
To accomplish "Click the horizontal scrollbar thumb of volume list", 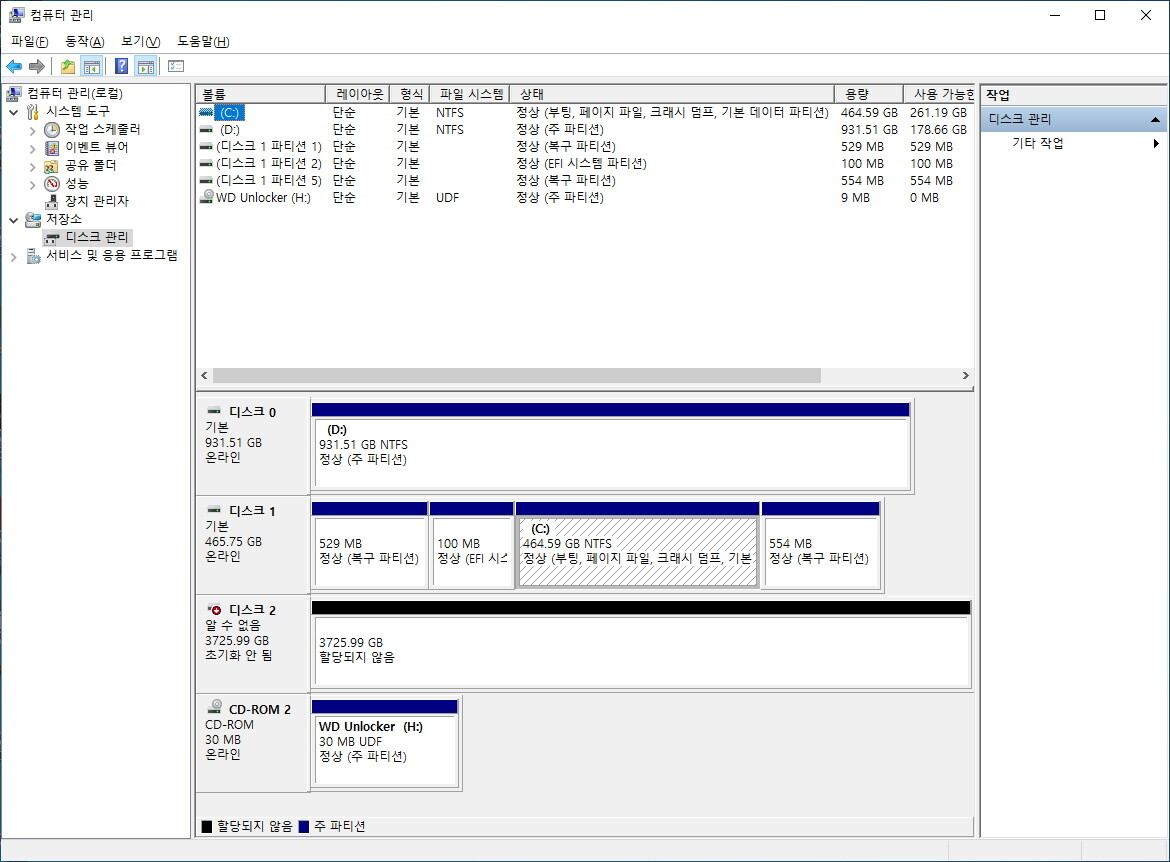I will [516, 375].
